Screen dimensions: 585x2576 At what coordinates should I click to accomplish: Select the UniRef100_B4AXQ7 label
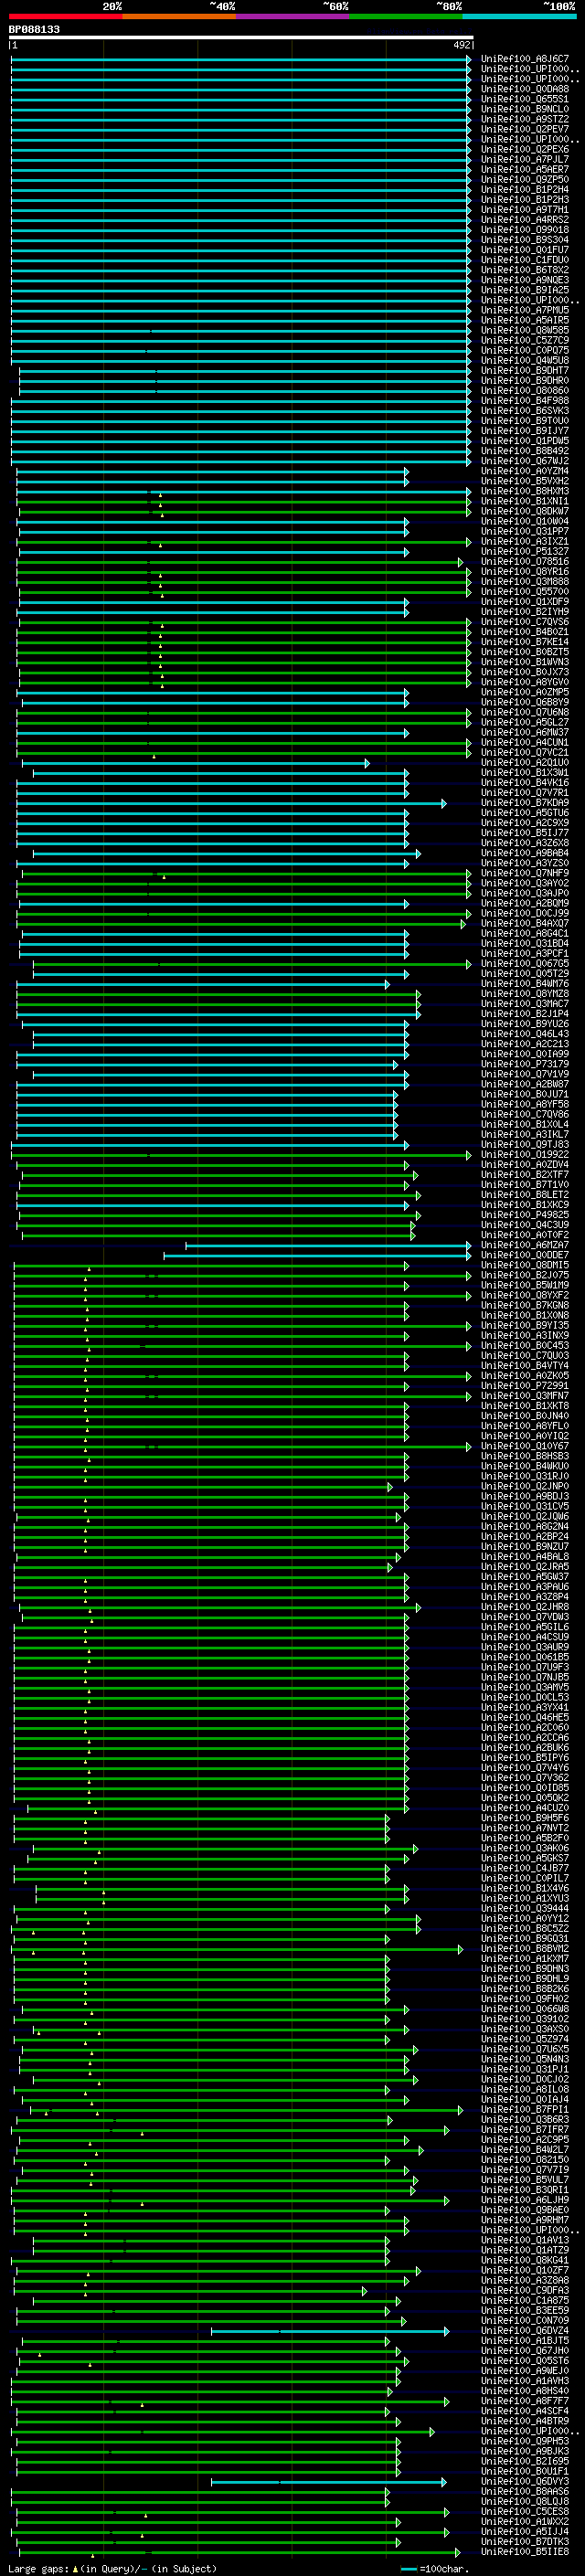pyautogui.click(x=525, y=924)
